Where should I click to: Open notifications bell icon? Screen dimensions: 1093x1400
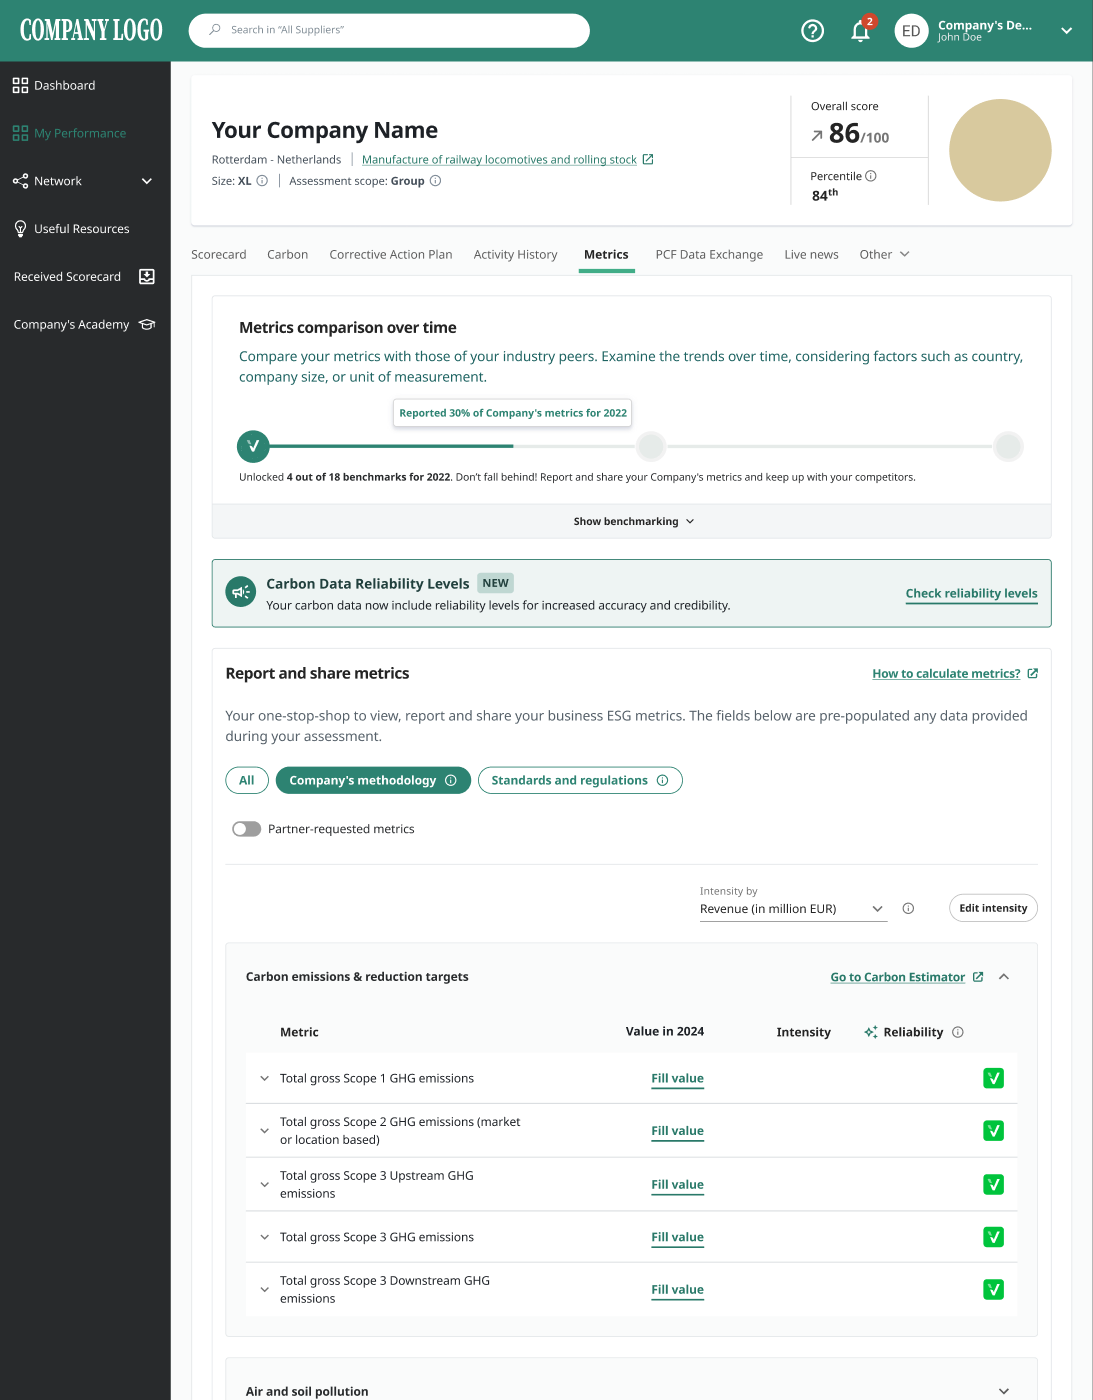(860, 31)
